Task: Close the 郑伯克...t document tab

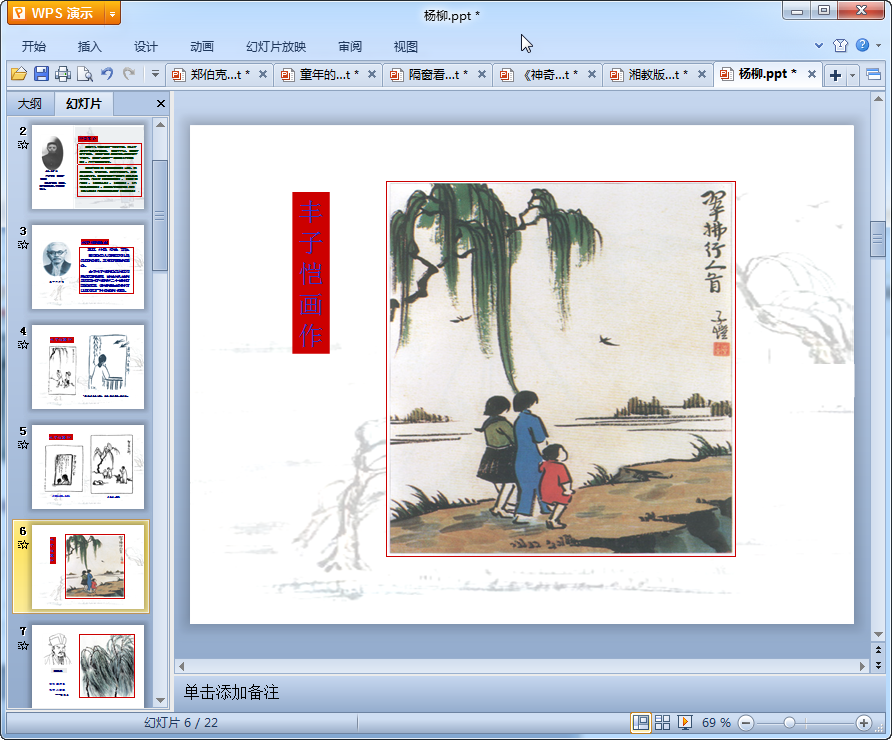Action: (x=263, y=74)
